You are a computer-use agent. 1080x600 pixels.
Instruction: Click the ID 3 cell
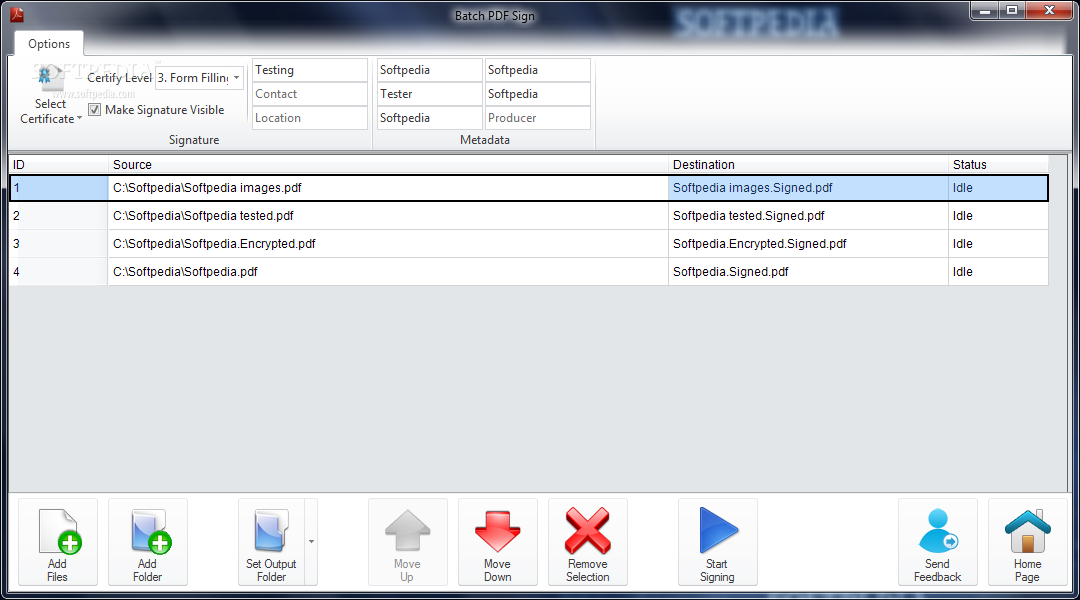point(59,244)
